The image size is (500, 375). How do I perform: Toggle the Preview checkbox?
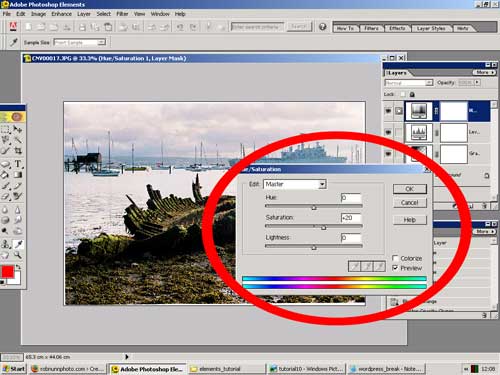pos(395,268)
